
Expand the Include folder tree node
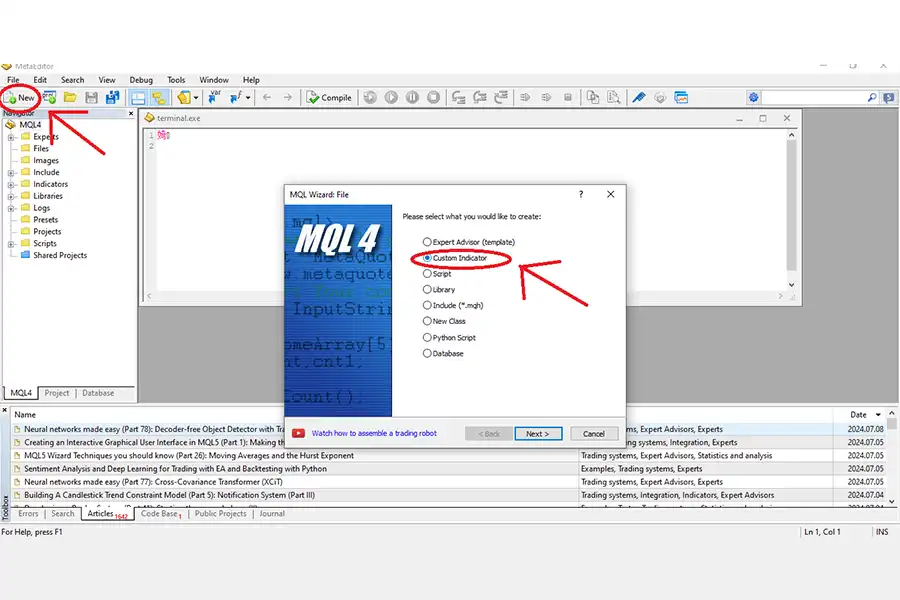[11, 173]
